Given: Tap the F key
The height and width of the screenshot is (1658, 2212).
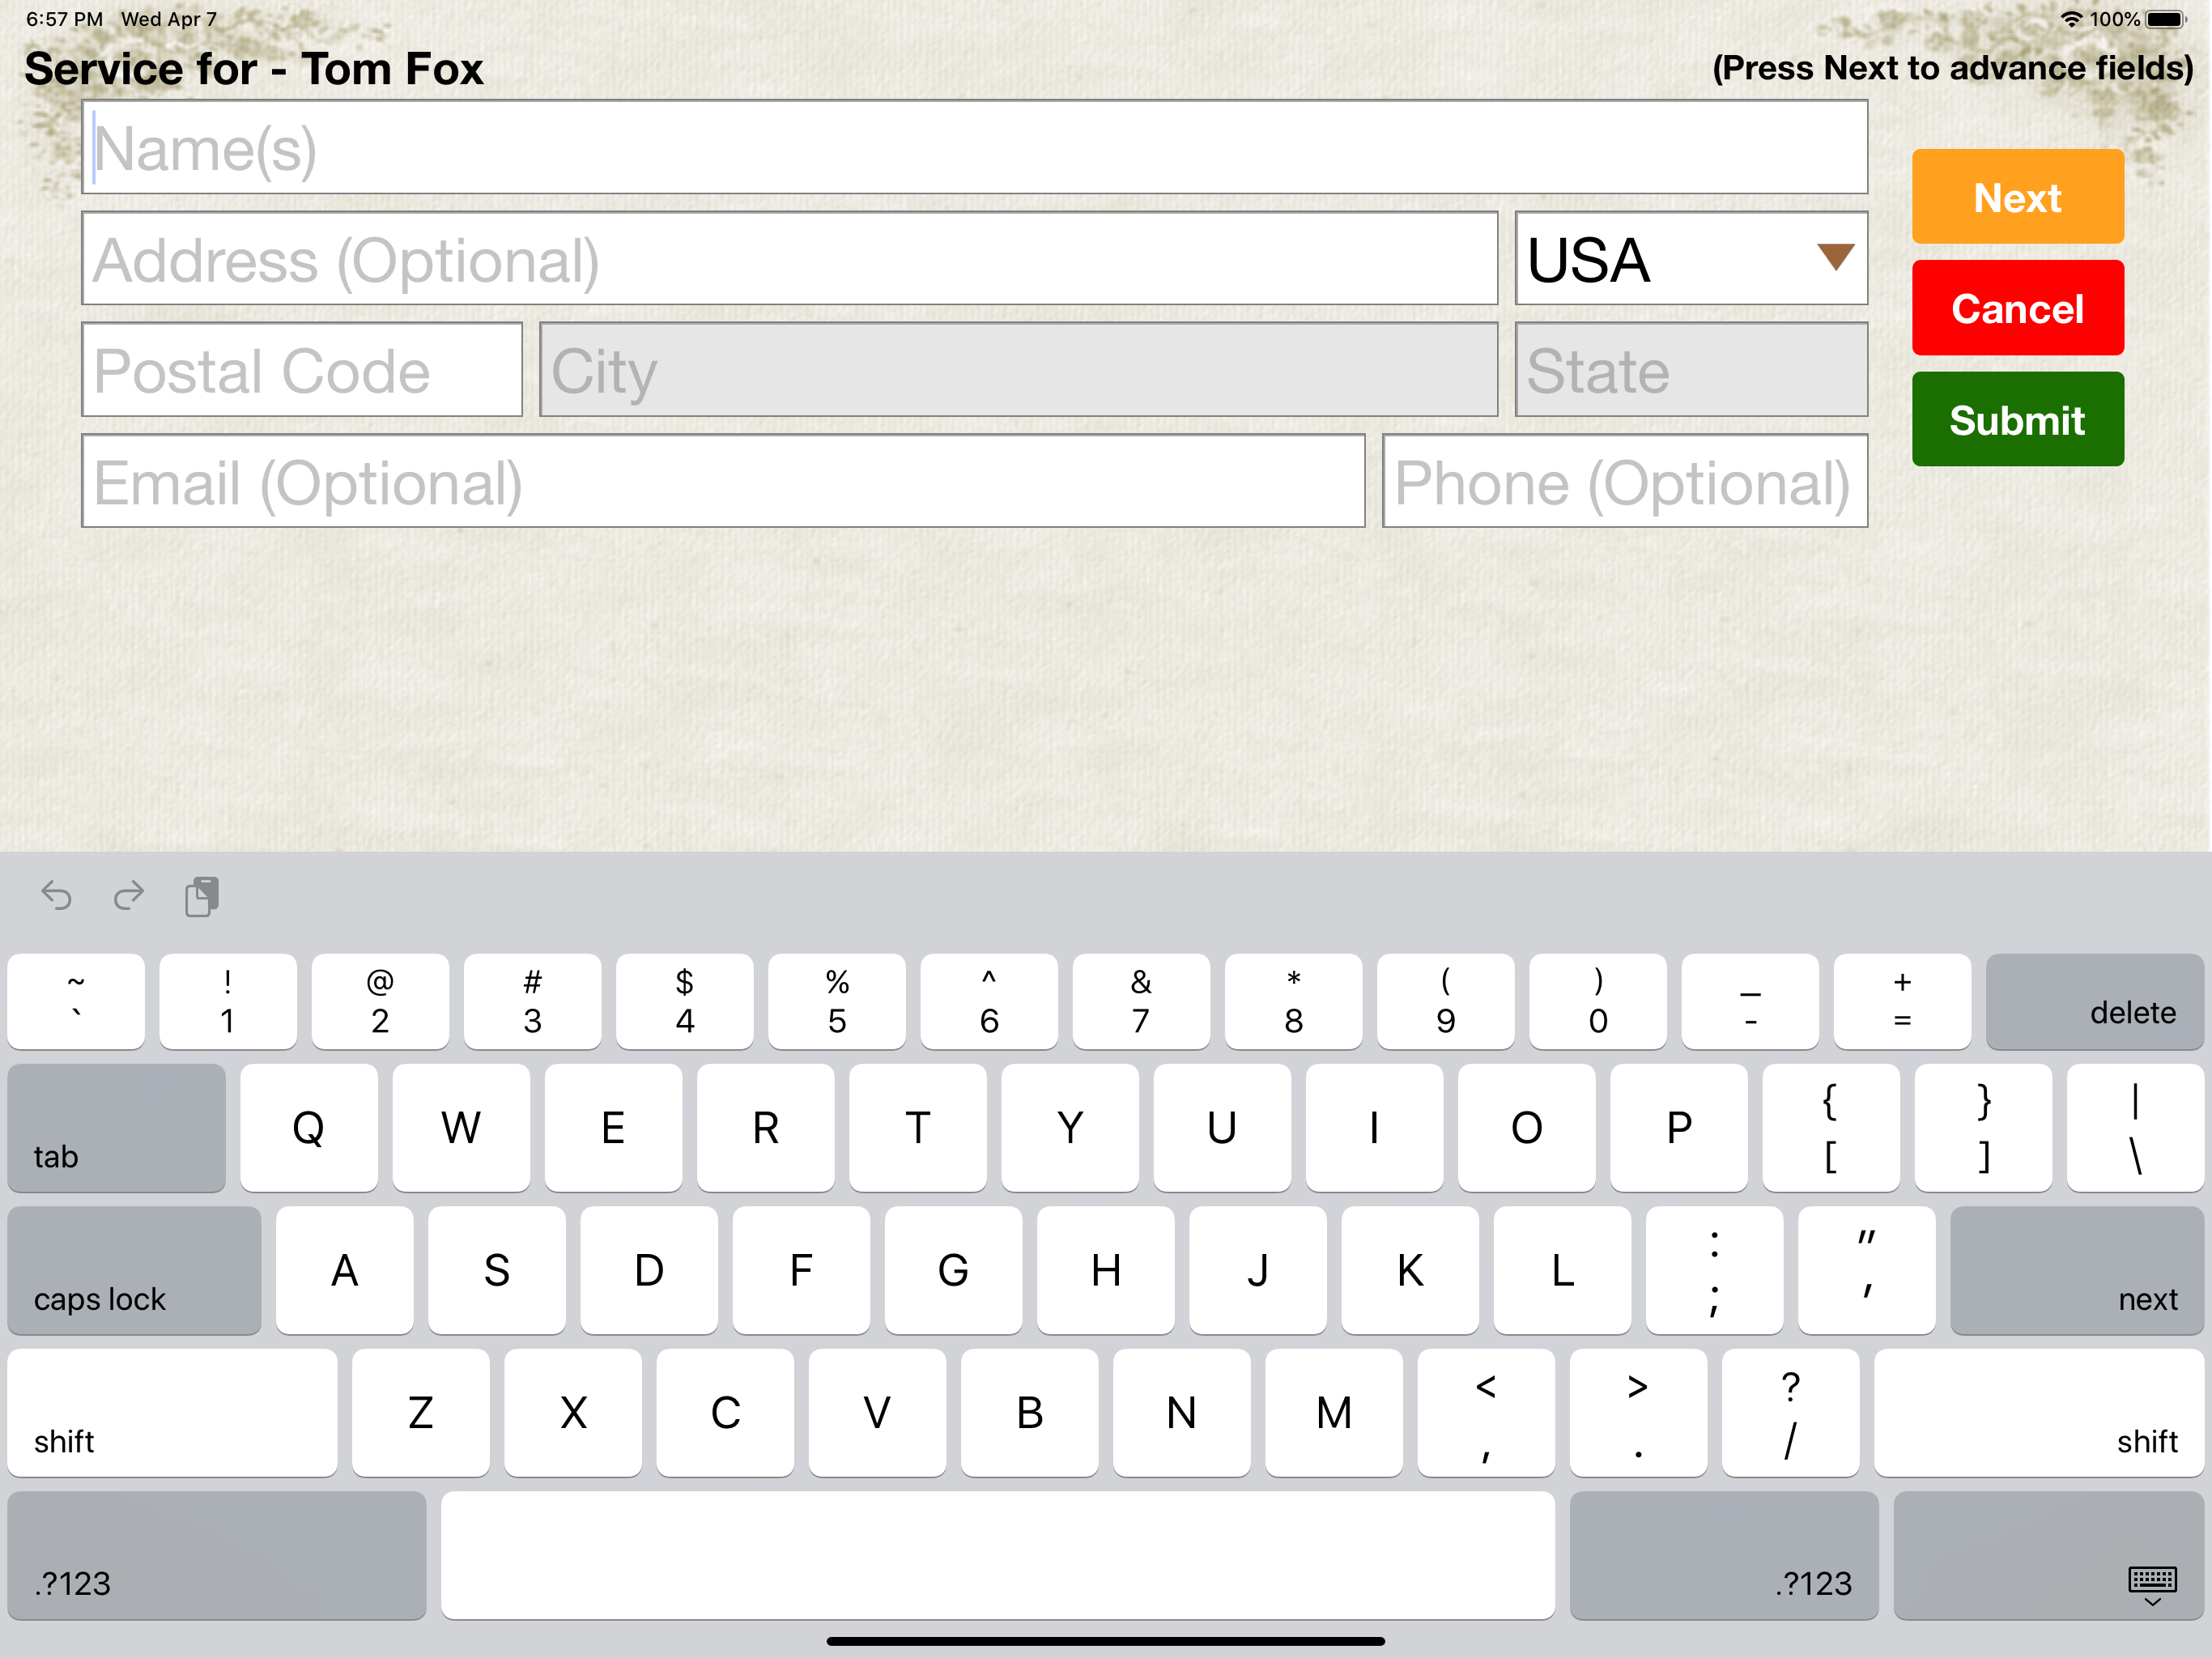Looking at the screenshot, I should [x=801, y=1270].
